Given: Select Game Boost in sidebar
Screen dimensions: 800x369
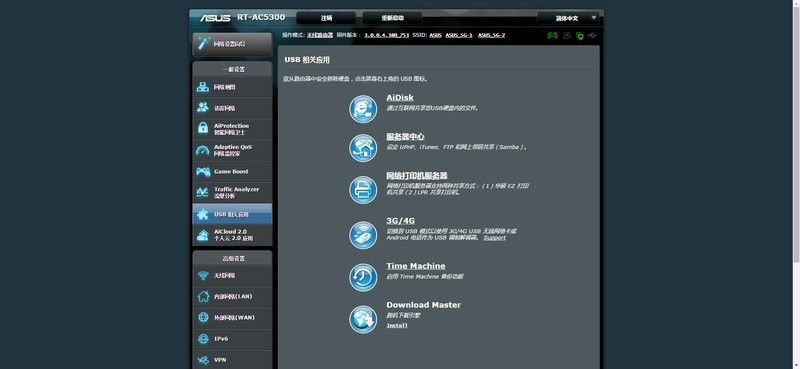Looking at the screenshot, I should coord(232,171).
